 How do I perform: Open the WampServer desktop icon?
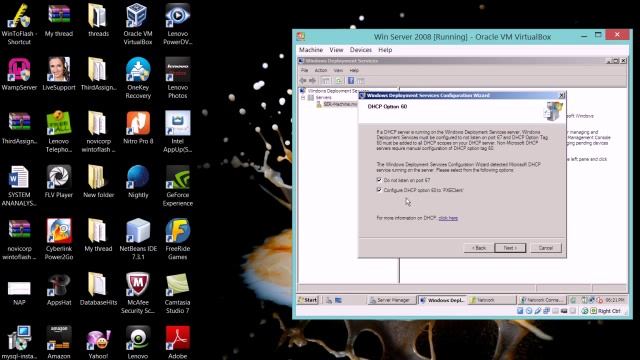[x=19, y=74]
